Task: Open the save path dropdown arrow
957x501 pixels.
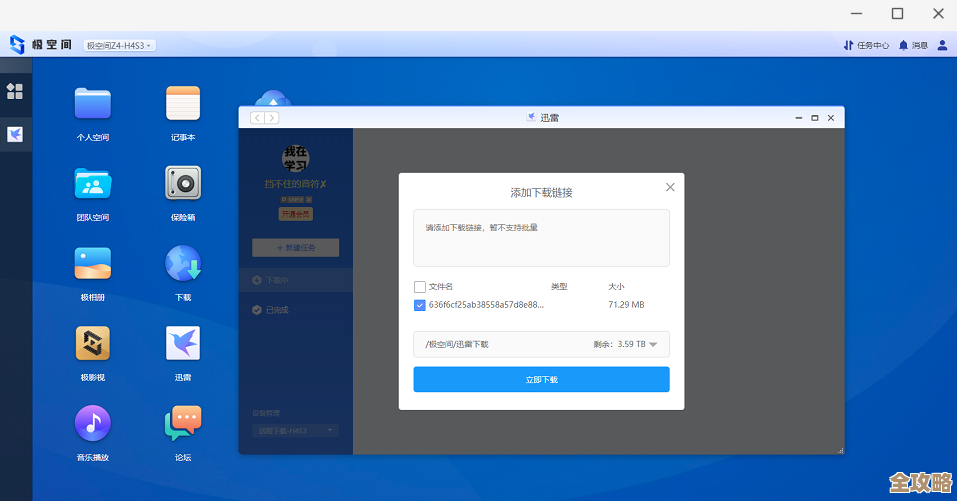Action: [x=653, y=345]
